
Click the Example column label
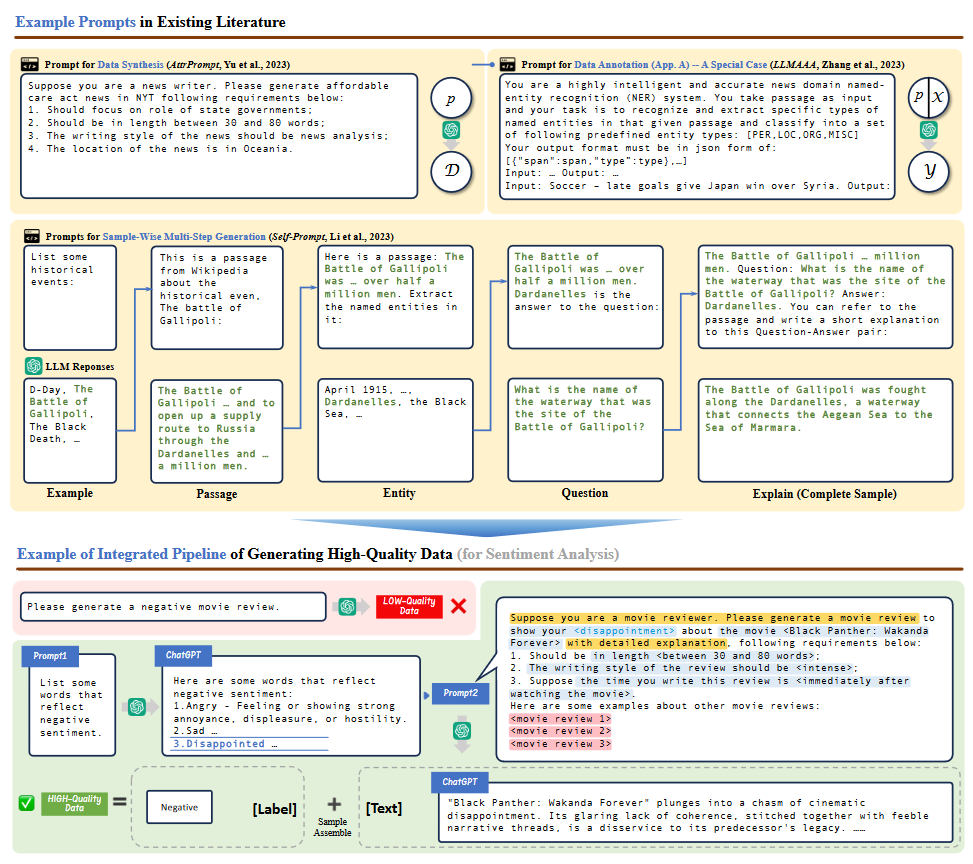70,493
